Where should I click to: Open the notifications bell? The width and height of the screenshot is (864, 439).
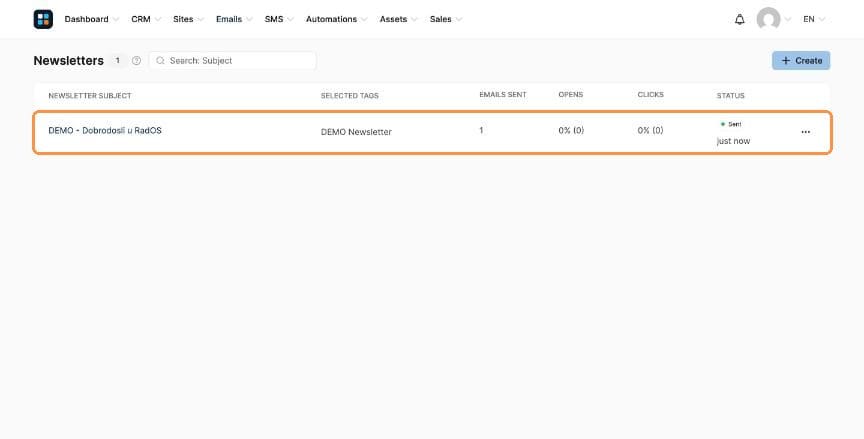(739, 19)
